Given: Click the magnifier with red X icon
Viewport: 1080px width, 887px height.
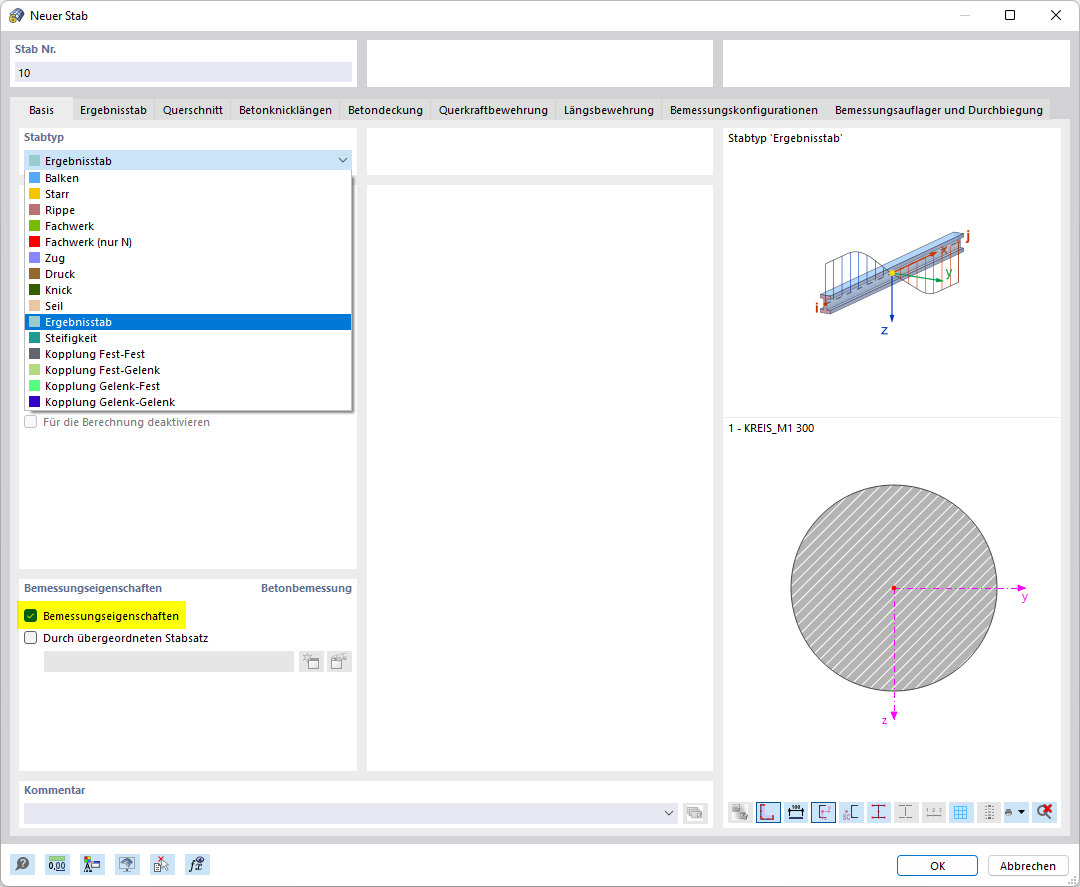Looking at the screenshot, I should 1044,812.
